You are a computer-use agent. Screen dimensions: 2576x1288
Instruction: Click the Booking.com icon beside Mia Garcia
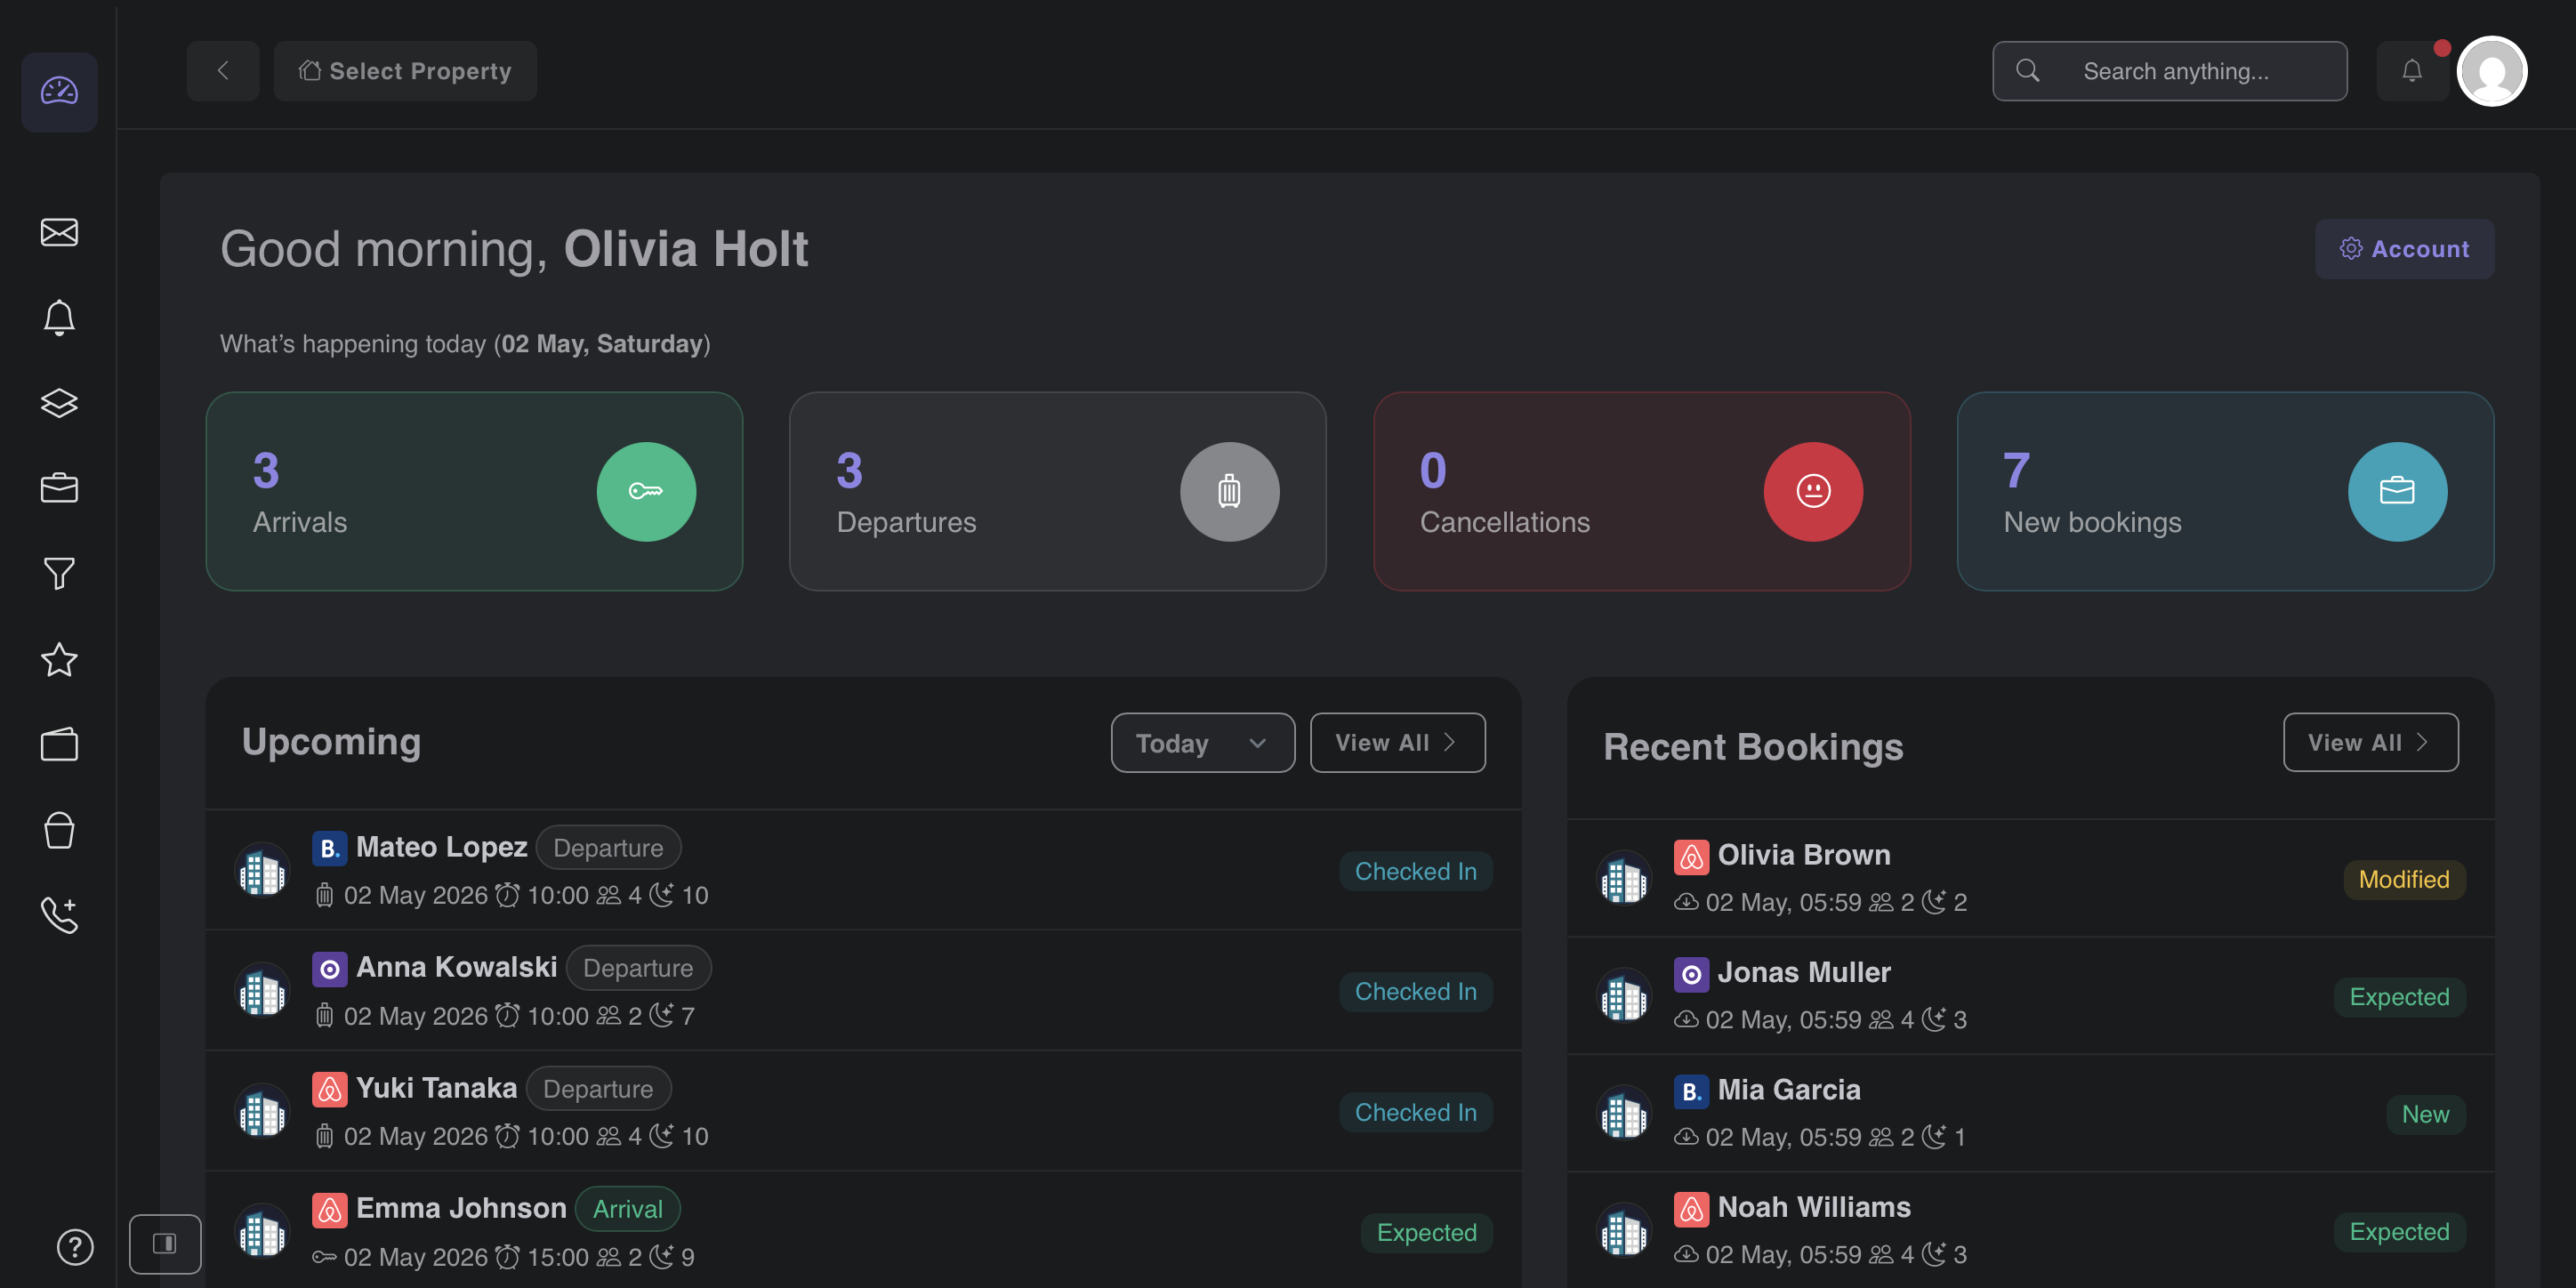[x=1690, y=1091]
